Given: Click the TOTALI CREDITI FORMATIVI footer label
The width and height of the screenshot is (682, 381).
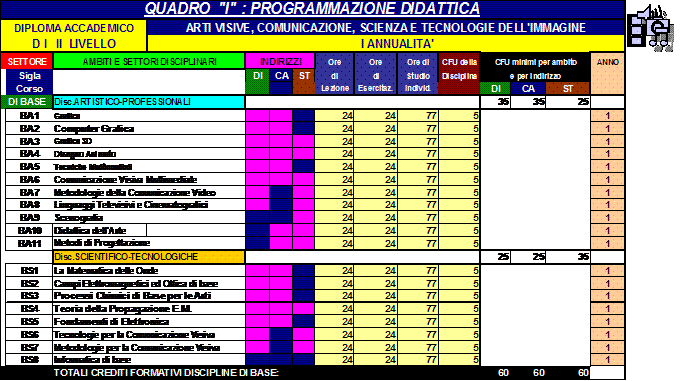Looking at the screenshot, I should pyautogui.click(x=166, y=373).
